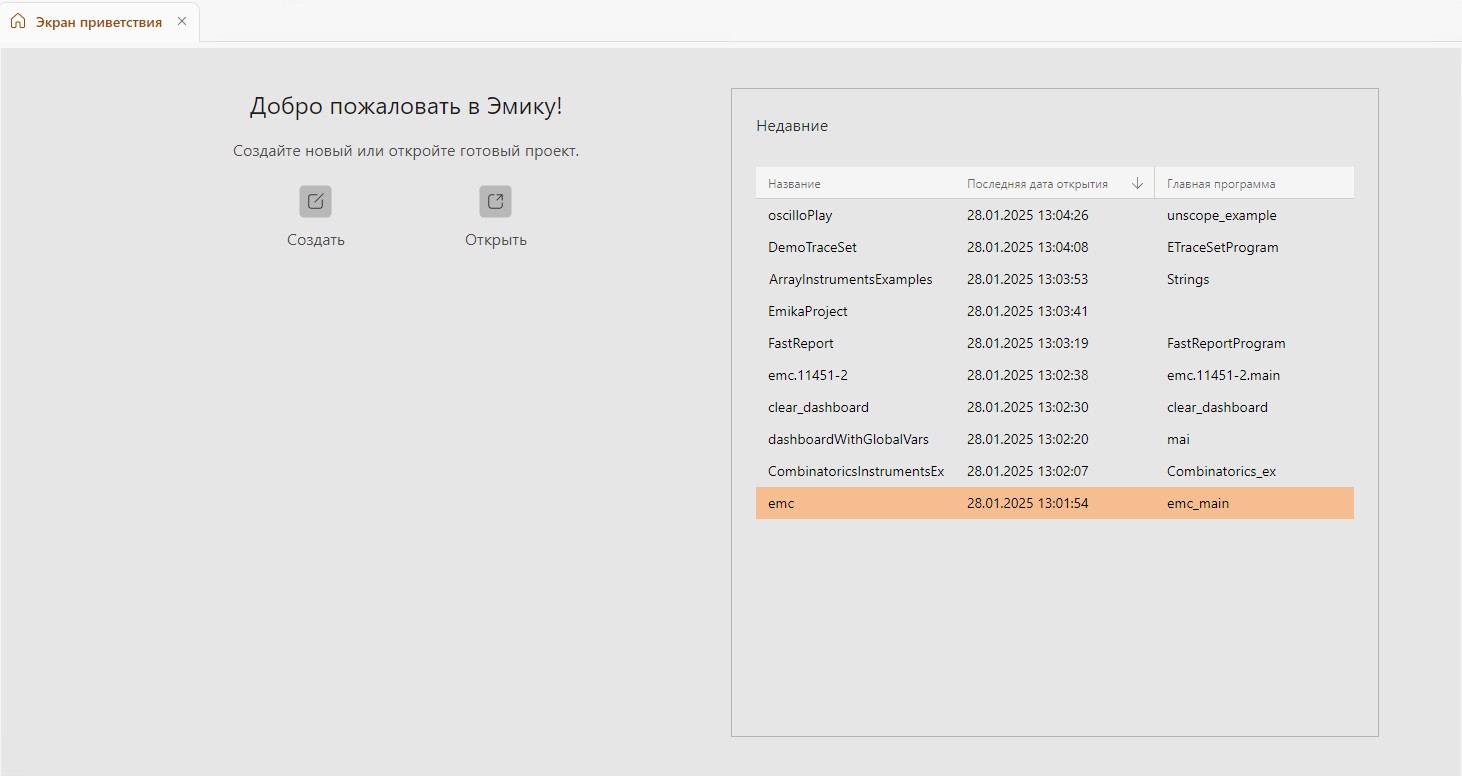The width and height of the screenshot is (1462, 776).
Task: Select the CombinatoricsInstrumentsEx project
Action: tap(856, 471)
